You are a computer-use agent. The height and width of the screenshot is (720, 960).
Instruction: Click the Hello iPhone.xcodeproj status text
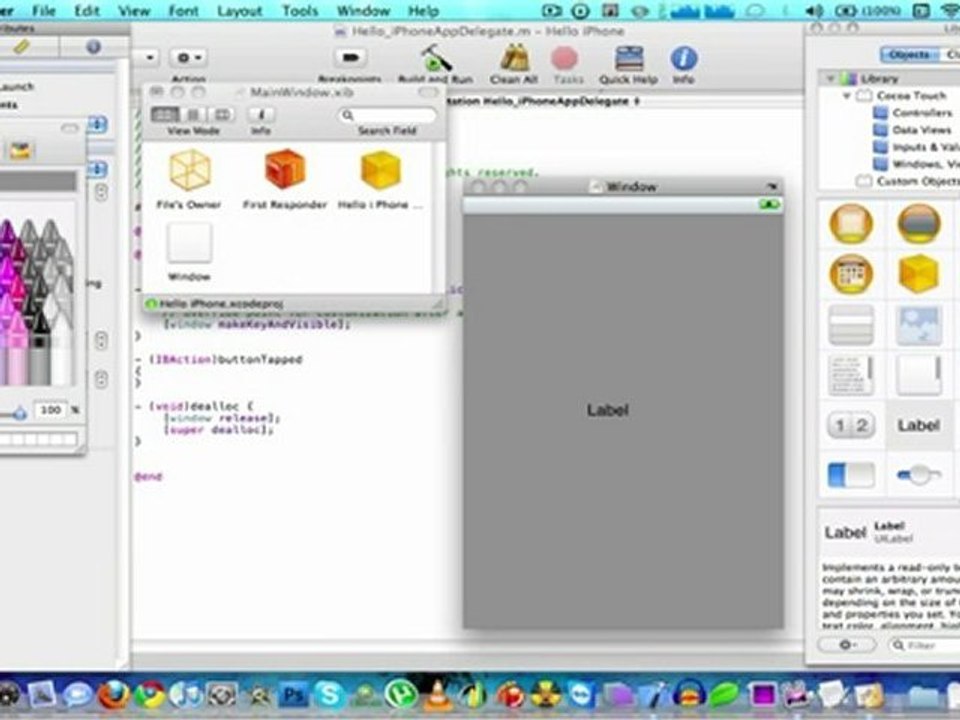coord(221,304)
